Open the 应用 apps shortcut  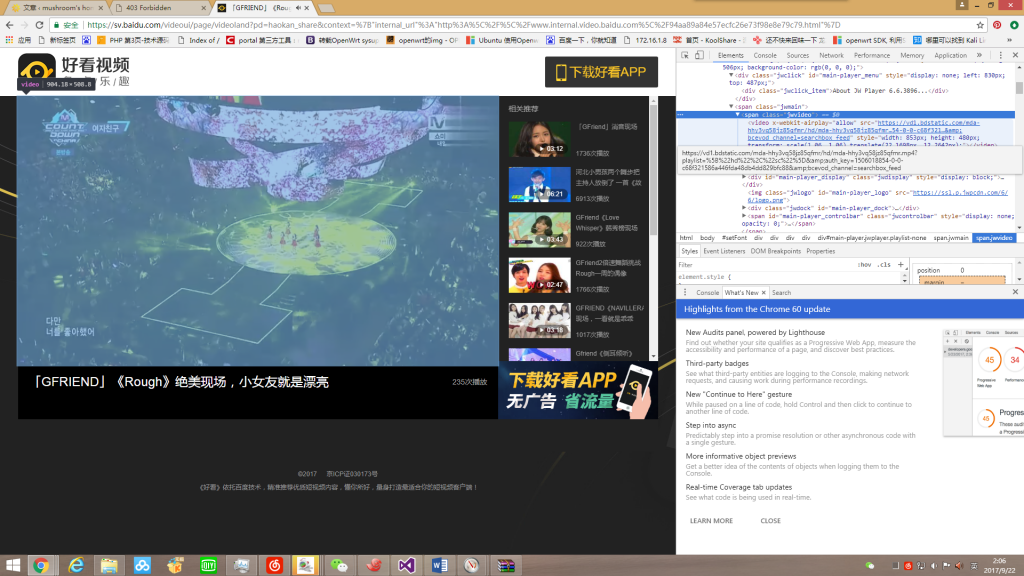click(18, 40)
